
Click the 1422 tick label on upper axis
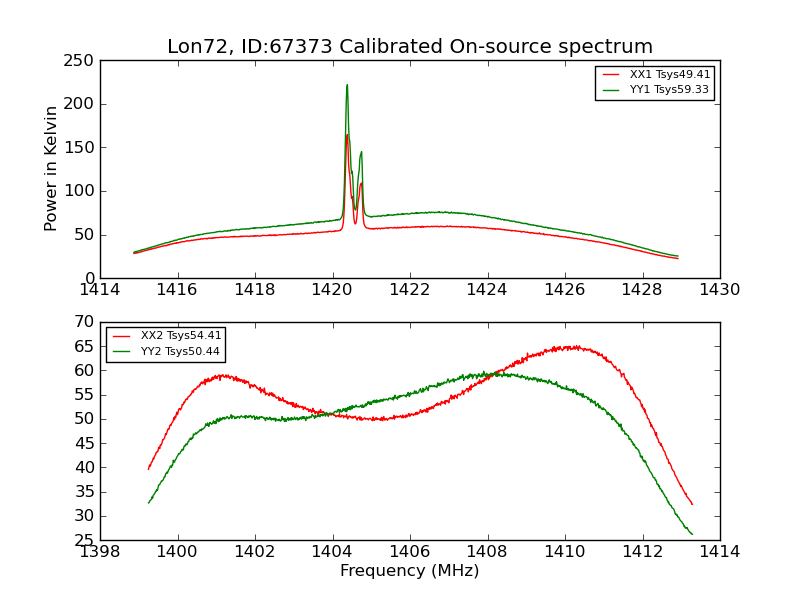click(x=410, y=290)
